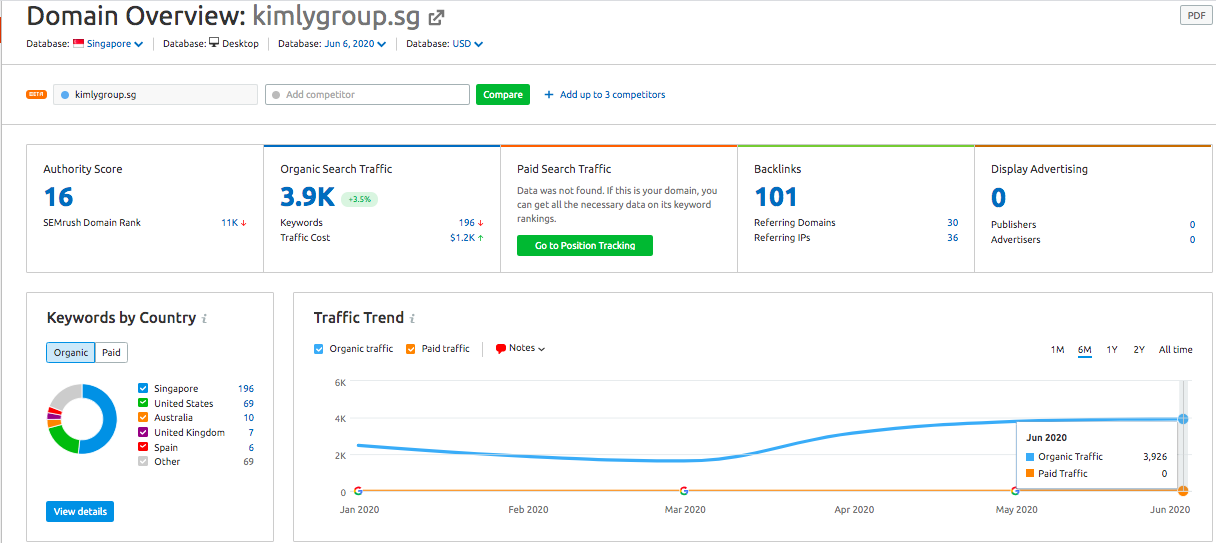Uncheck the United States country checkbox
The image size is (1216, 543).
pyautogui.click(x=143, y=403)
